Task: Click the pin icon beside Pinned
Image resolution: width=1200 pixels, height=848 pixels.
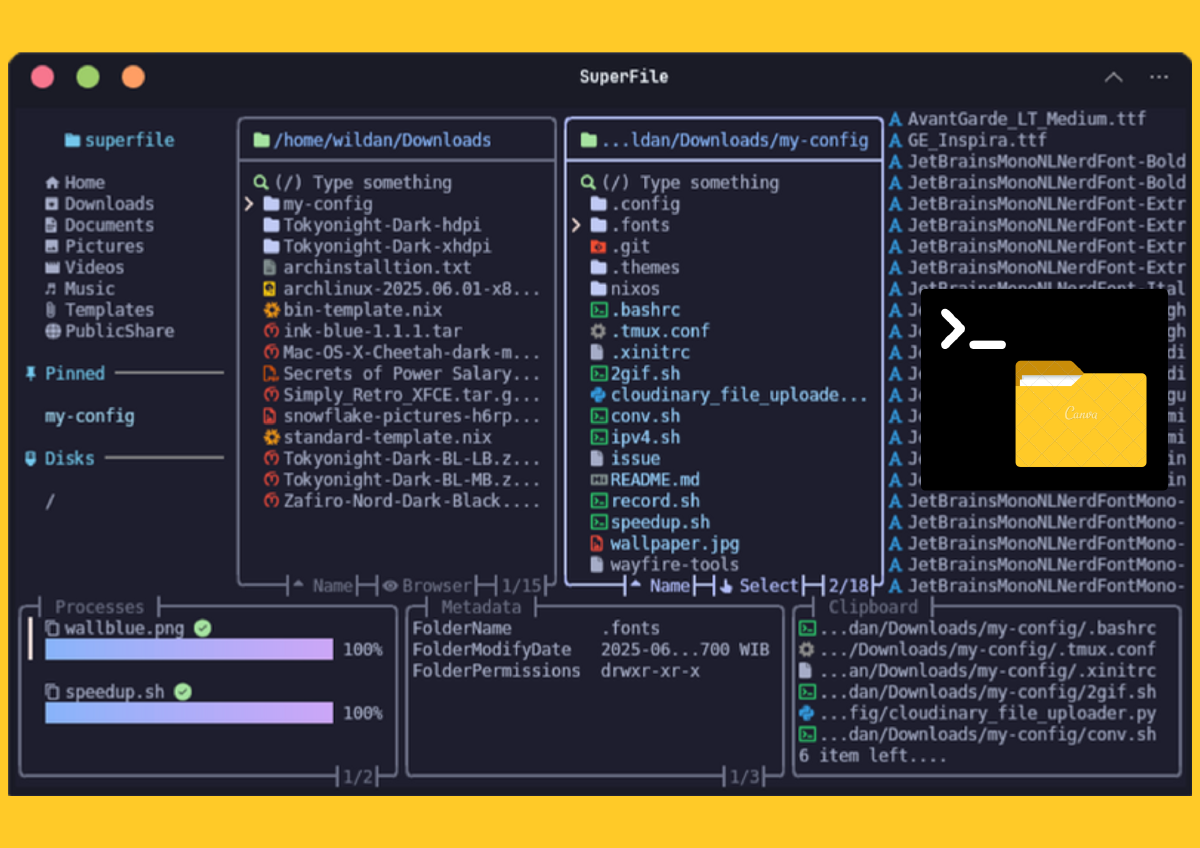Action: coord(30,373)
